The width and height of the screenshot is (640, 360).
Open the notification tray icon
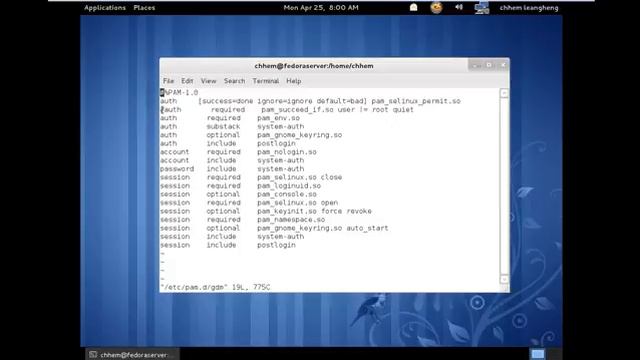click(x=413, y=7)
